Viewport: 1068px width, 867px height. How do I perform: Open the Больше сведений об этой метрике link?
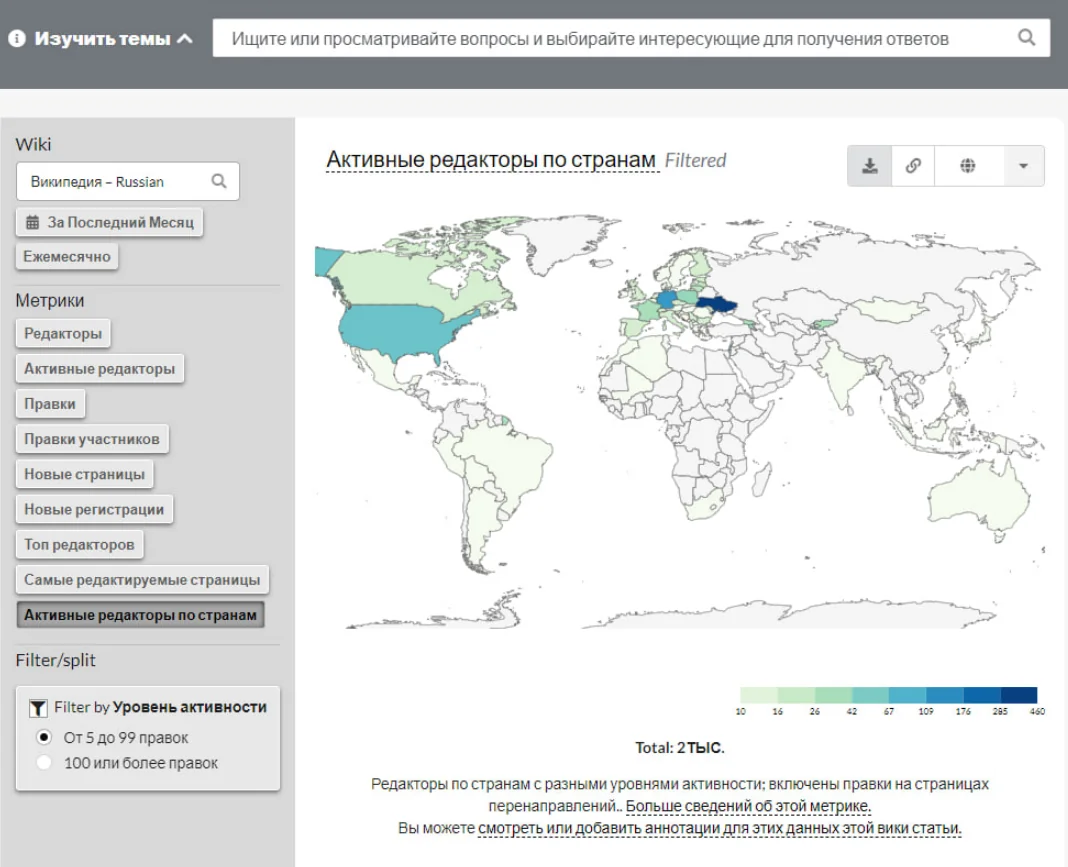click(748, 806)
